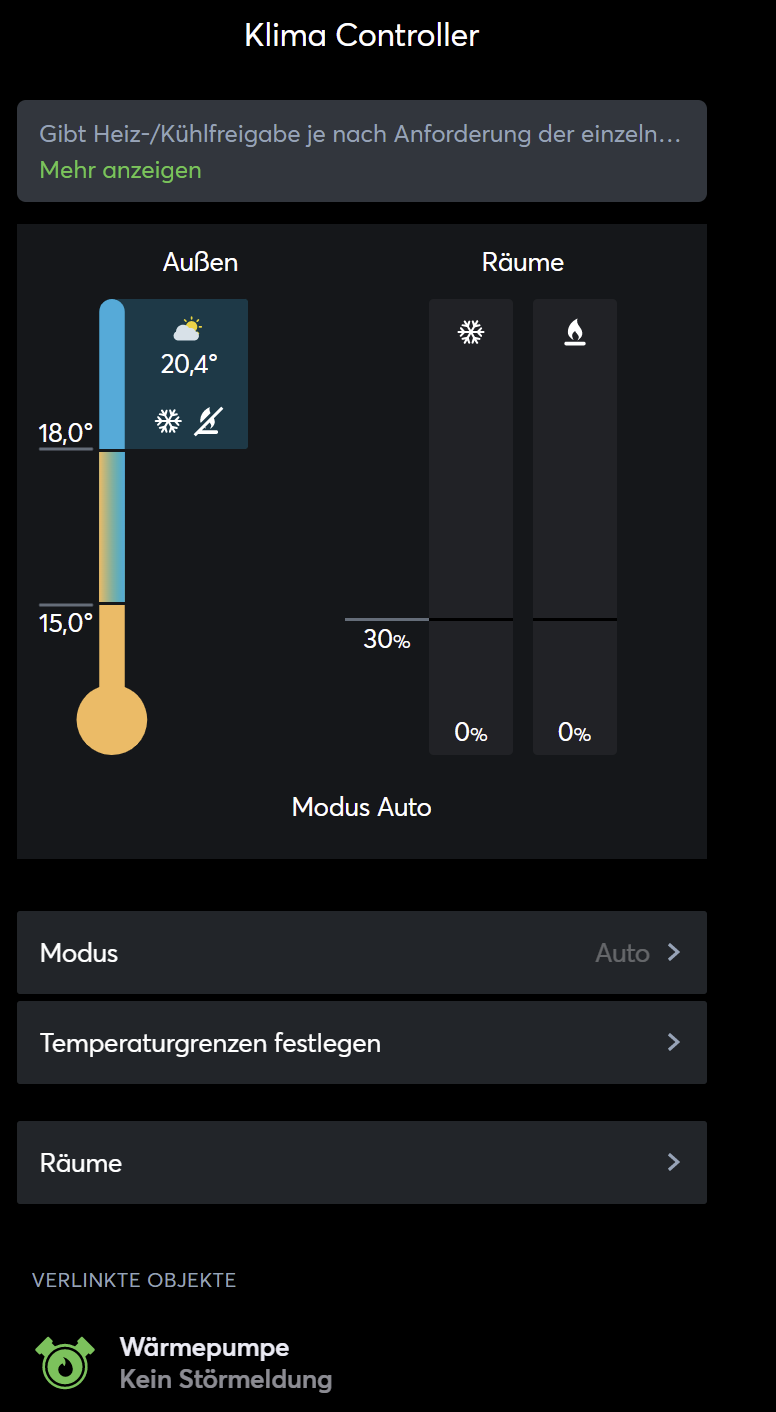Click the 30% rooms threshold marker
The image size is (776, 1412).
click(386, 639)
